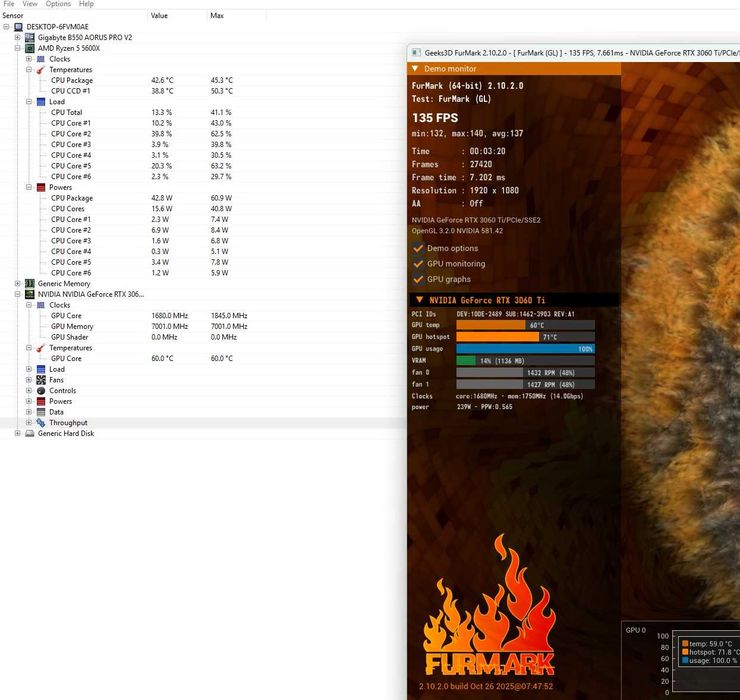The image size is (740, 700).
Task: Click the Sensor column header
Action: click(74, 16)
